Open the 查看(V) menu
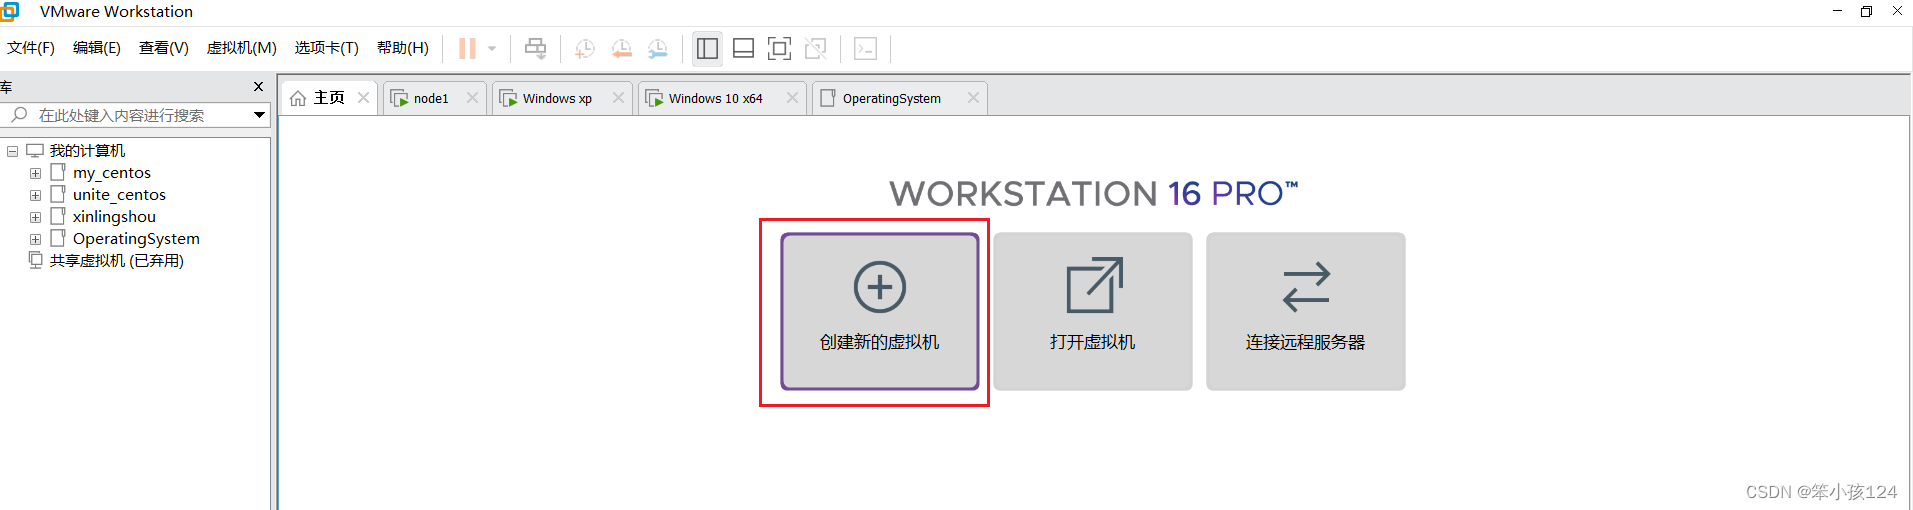Image resolution: width=1913 pixels, height=510 pixels. click(x=164, y=48)
